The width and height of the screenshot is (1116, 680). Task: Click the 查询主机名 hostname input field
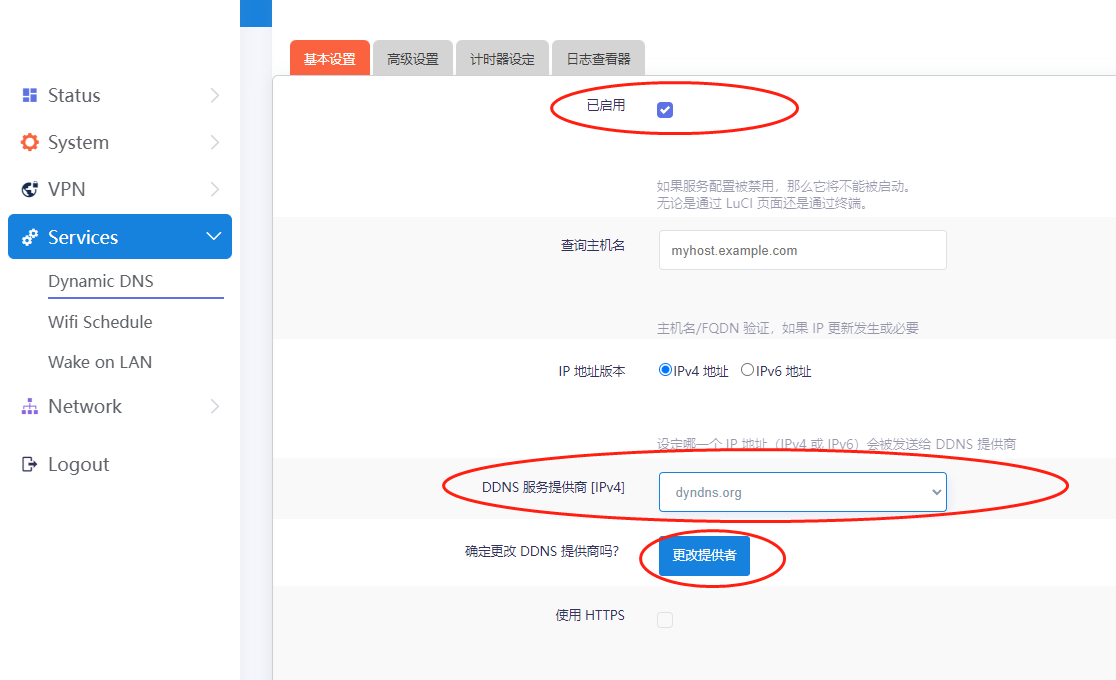802,250
